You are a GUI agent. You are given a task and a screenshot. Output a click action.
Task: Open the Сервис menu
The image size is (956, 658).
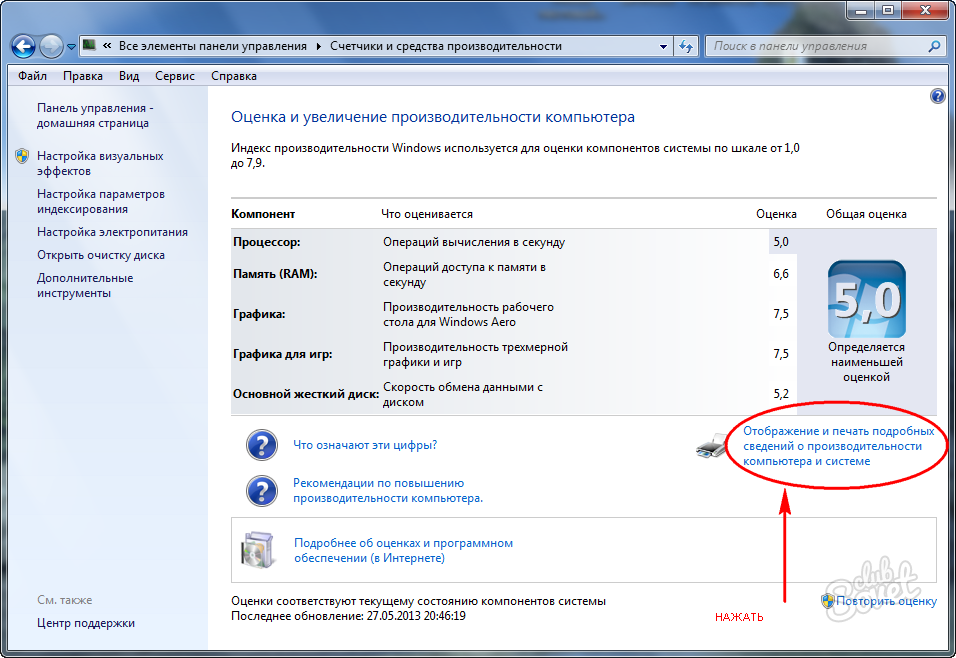(x=175, y=76)
